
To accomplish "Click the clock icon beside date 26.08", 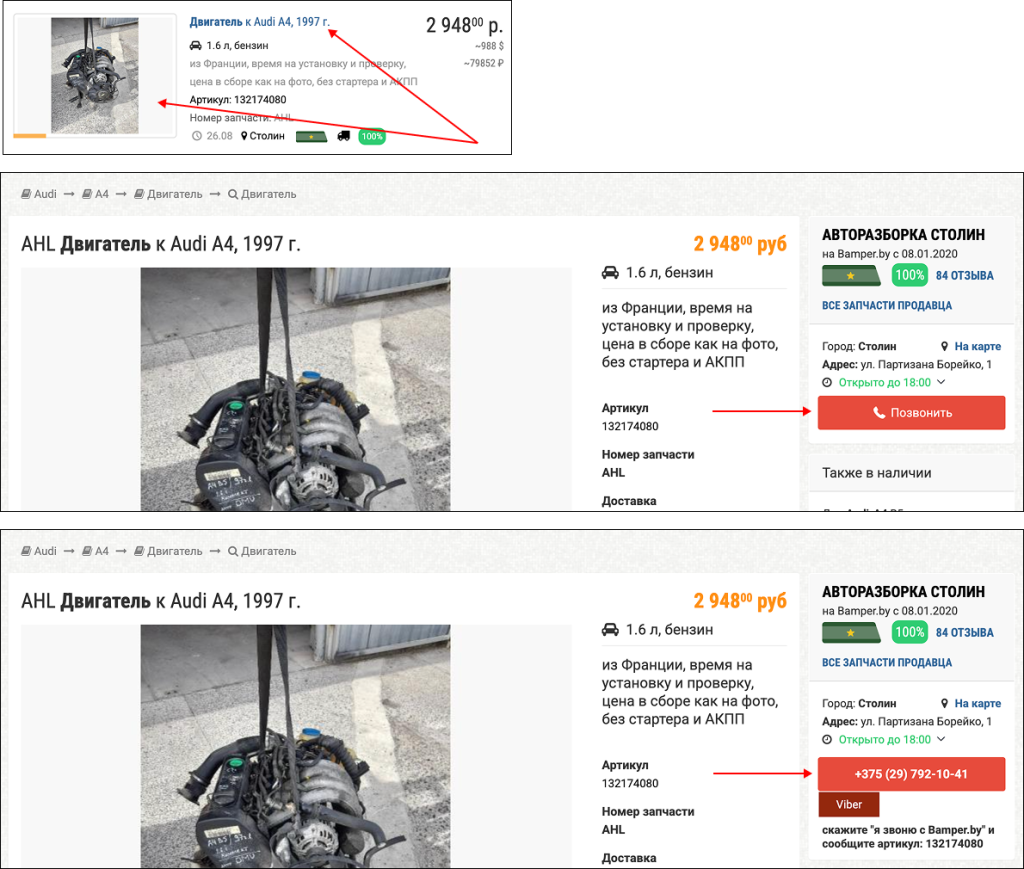I will pos(196,136).
